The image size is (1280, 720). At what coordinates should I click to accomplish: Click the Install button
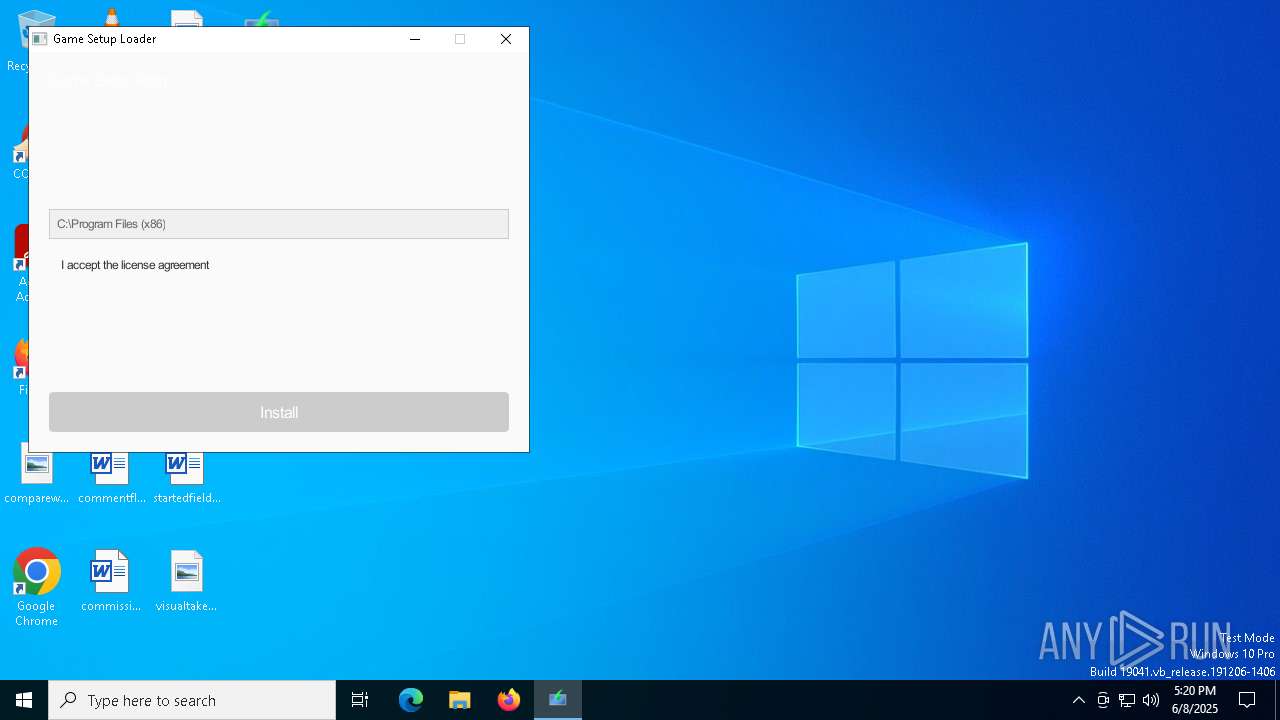[x=279, y=412]
